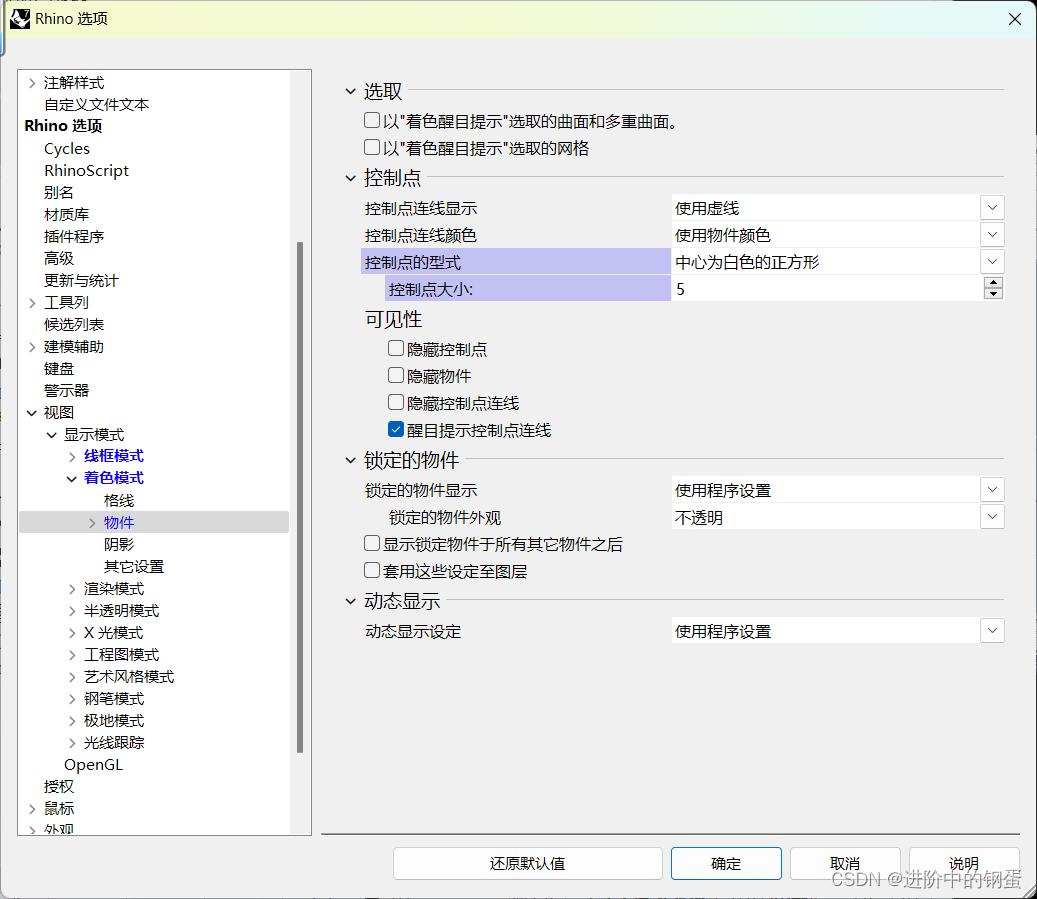Click the Rhino logo icon in title bar
Screen dimensions: 1037x899
(20, 19)
